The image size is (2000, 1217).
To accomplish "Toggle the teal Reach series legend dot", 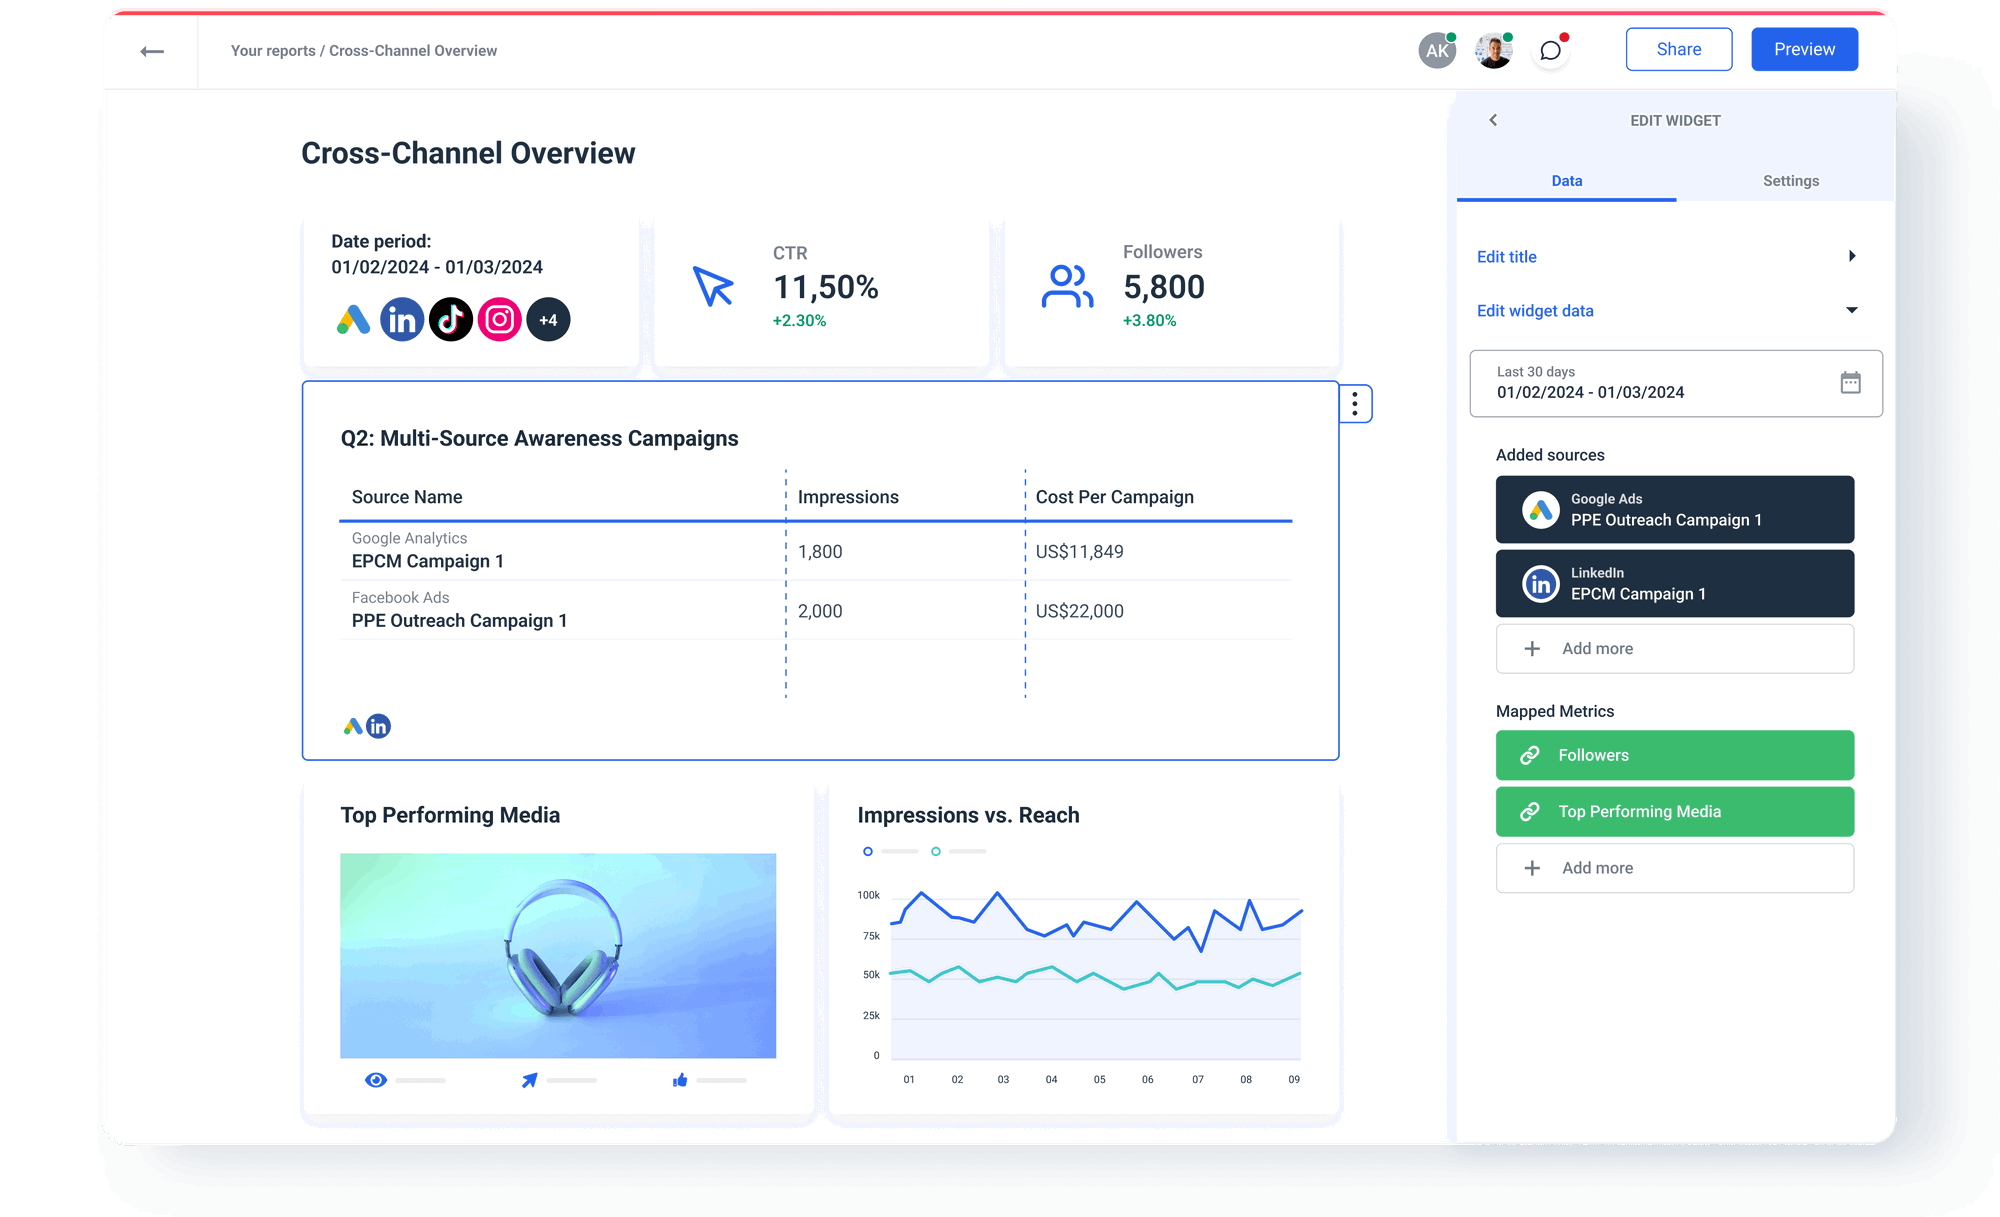I will (x=936, y=851).
